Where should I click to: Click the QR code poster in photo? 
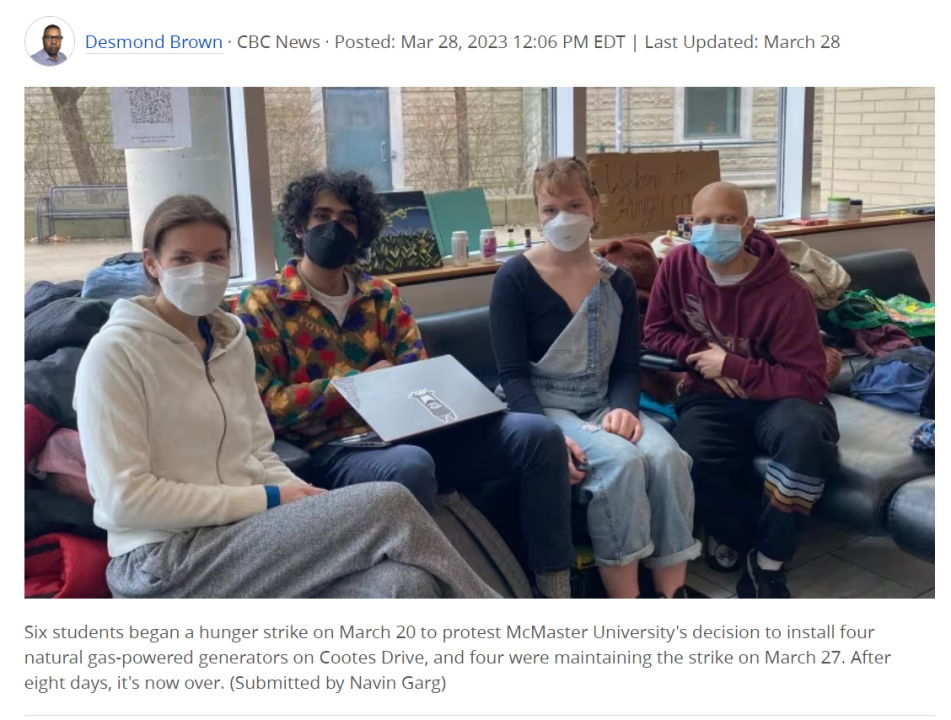tap(150, 117)
